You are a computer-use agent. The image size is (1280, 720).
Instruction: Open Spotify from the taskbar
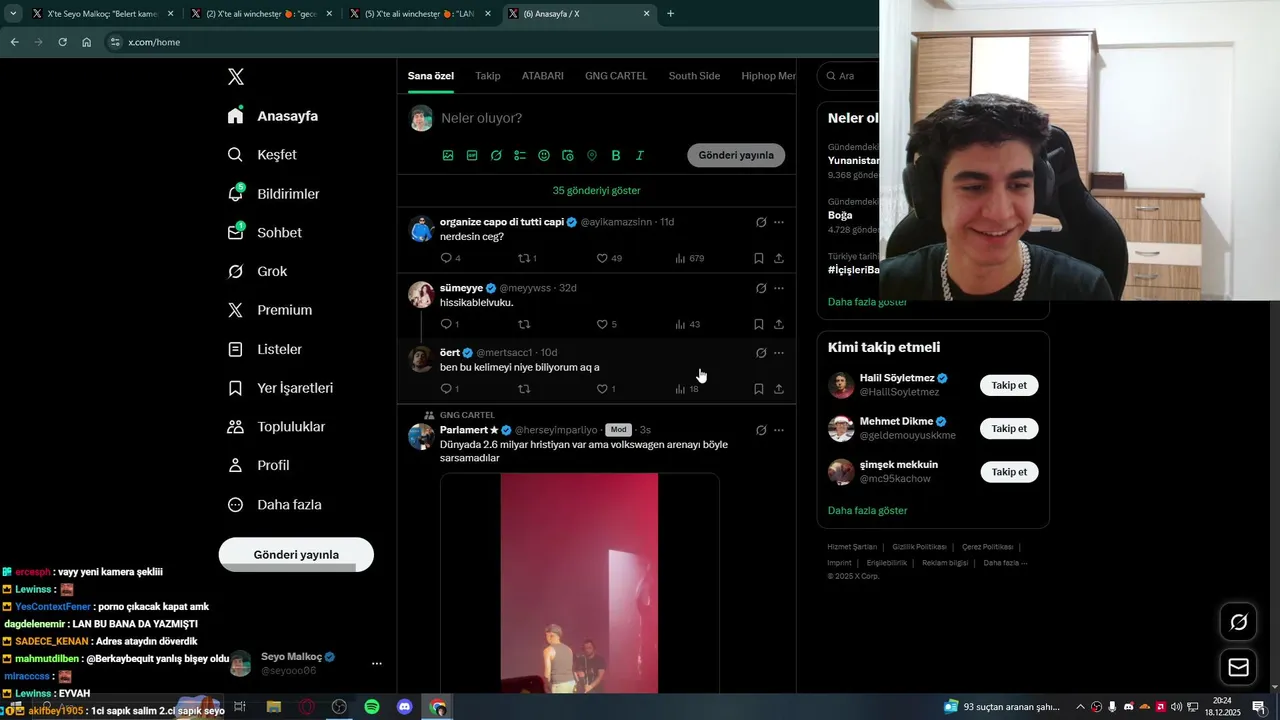pyautogui.click(x=372, y=707)
